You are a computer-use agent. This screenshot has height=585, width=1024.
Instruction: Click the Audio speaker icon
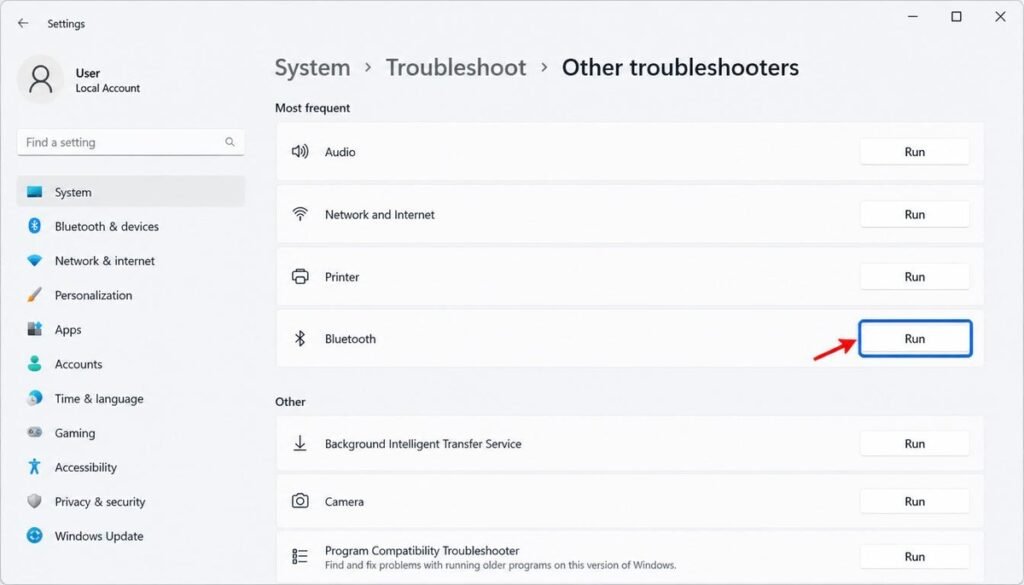point(300,151)
